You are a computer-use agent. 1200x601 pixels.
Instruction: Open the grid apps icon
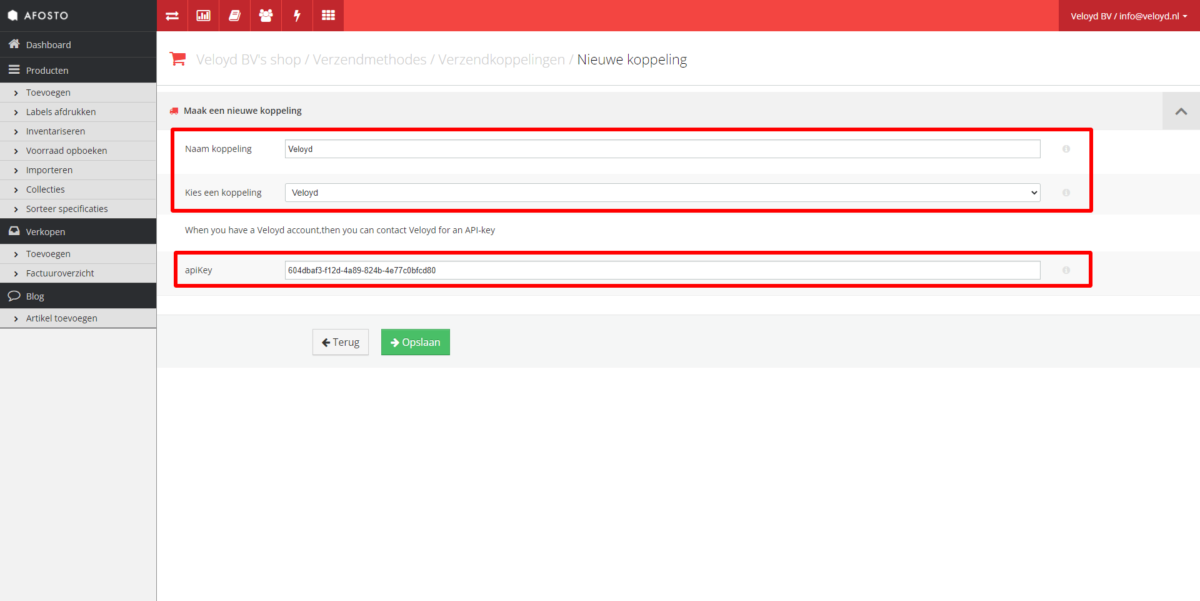tap(328, 15)
